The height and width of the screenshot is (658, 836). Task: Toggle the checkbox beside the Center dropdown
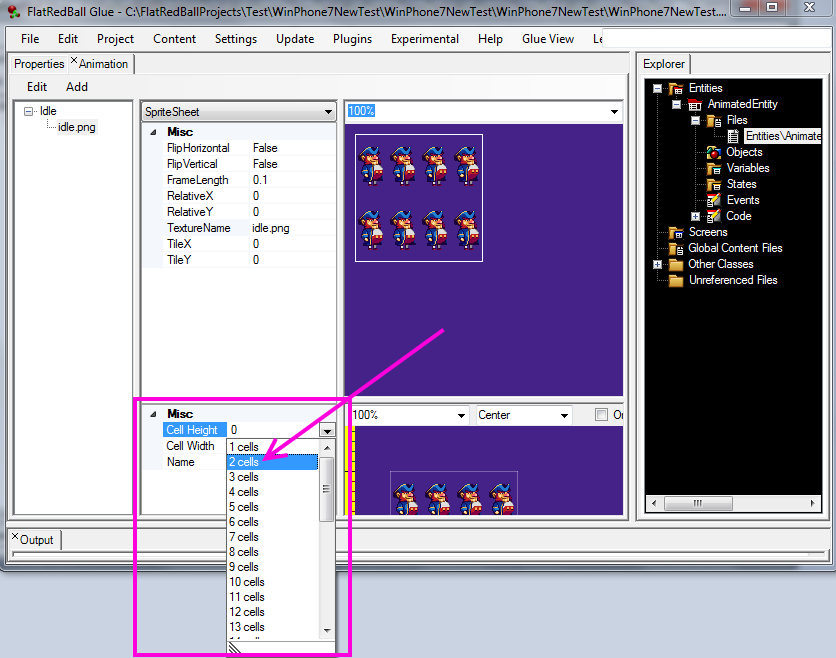601,415
